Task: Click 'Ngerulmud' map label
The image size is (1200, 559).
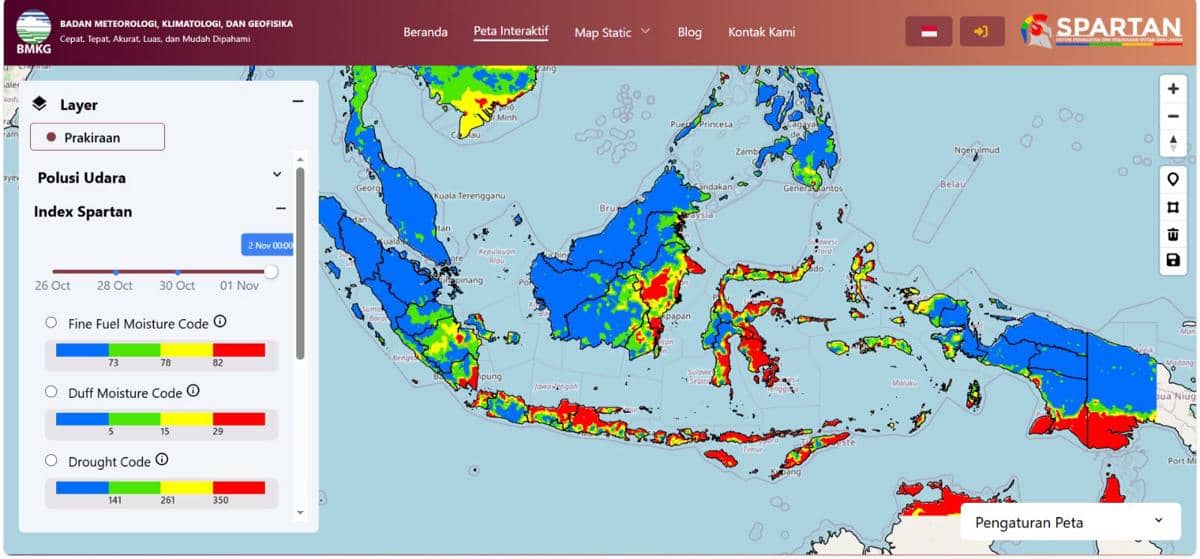Action: point(976,150)
